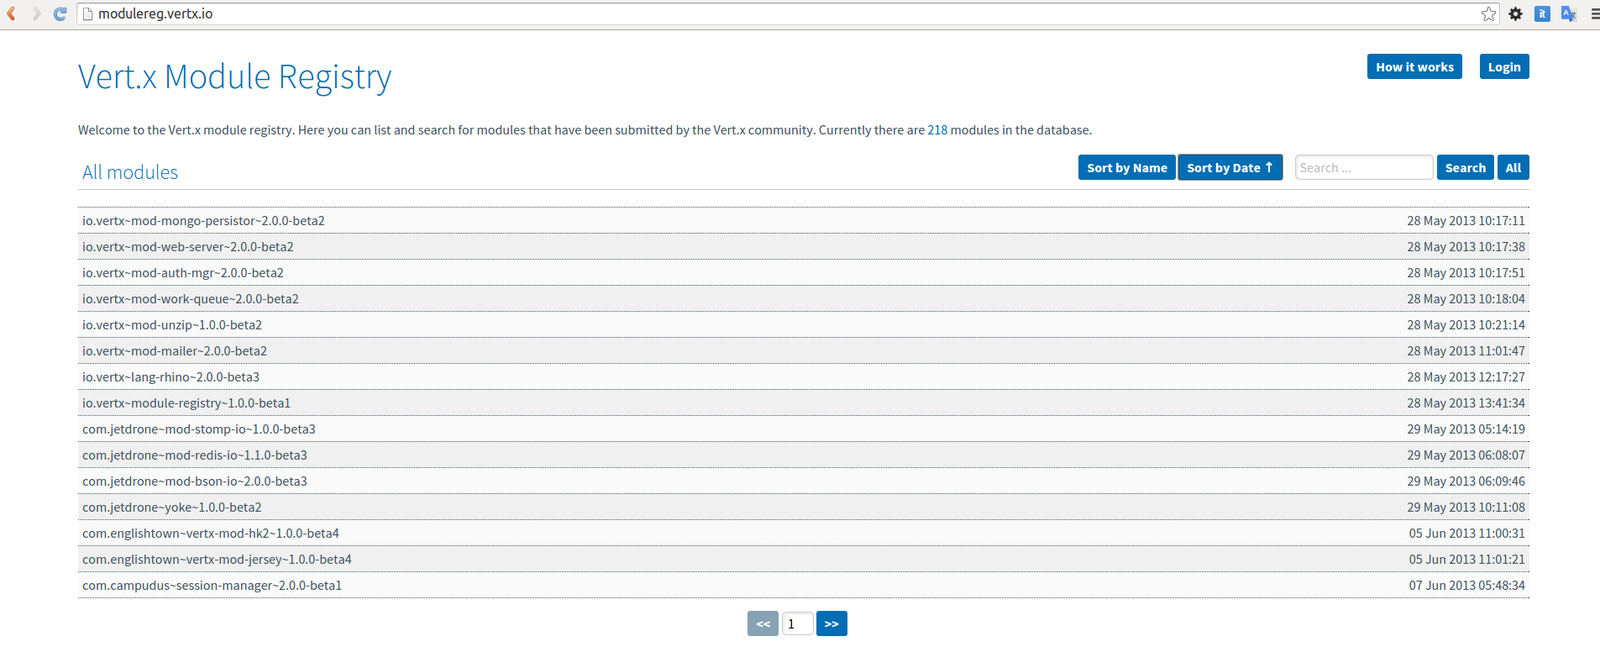Go to the next page of results
This screenshot has height=647, width=1600.
(831, 624)
